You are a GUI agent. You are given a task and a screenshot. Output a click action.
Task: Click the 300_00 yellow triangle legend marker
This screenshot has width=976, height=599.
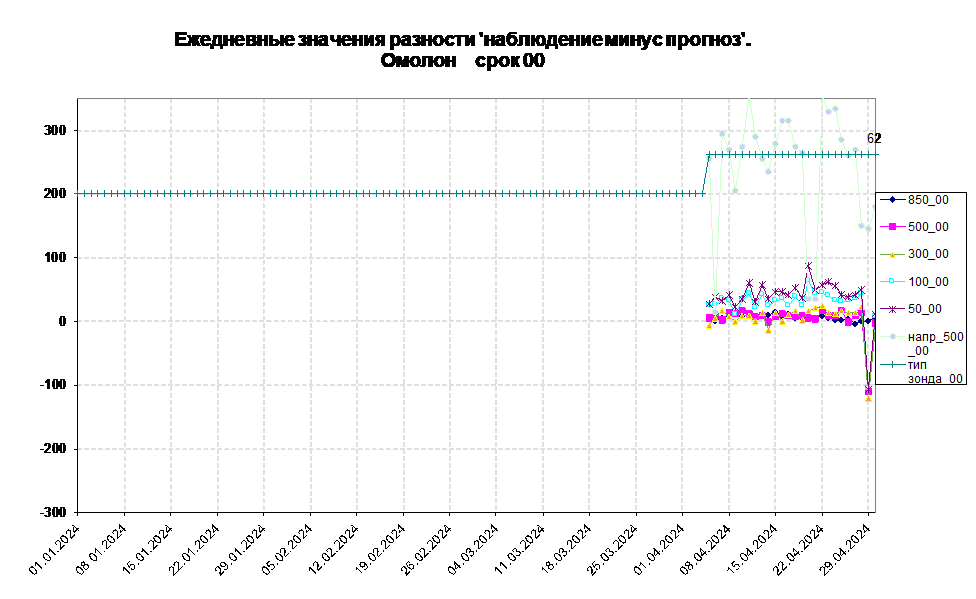(892, 254)
